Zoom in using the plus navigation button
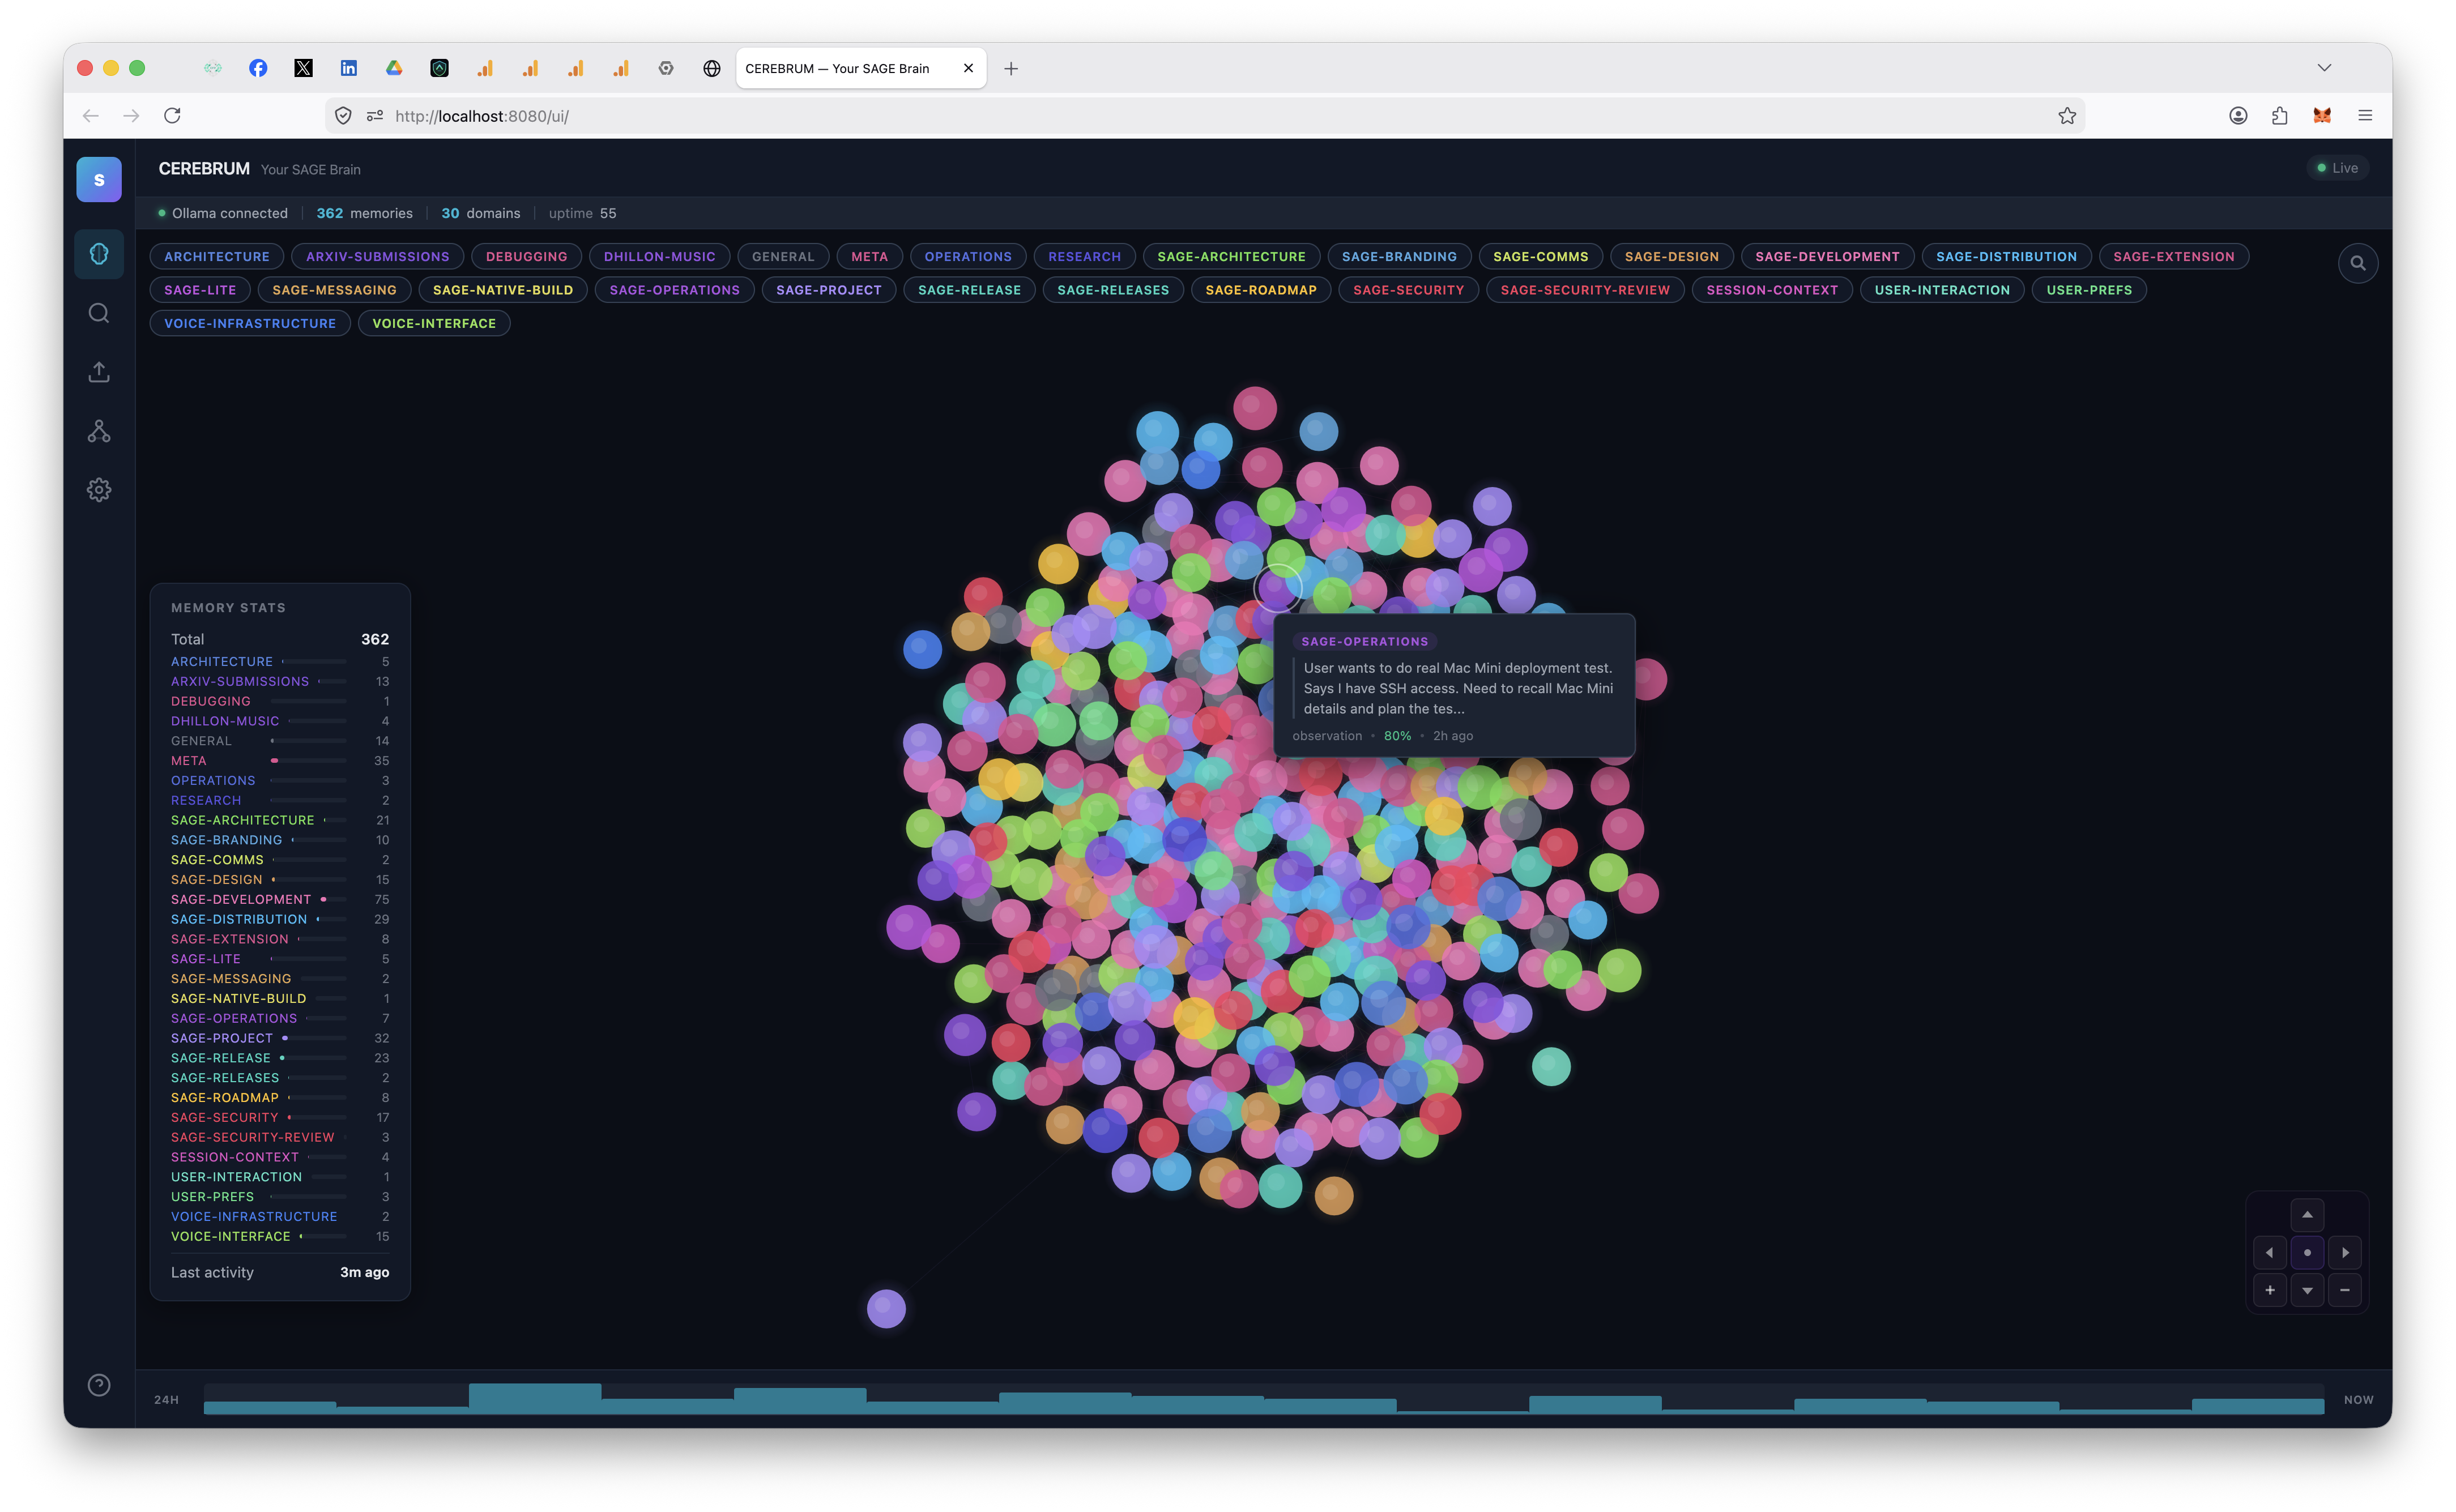 [x=2270, y=1290]
